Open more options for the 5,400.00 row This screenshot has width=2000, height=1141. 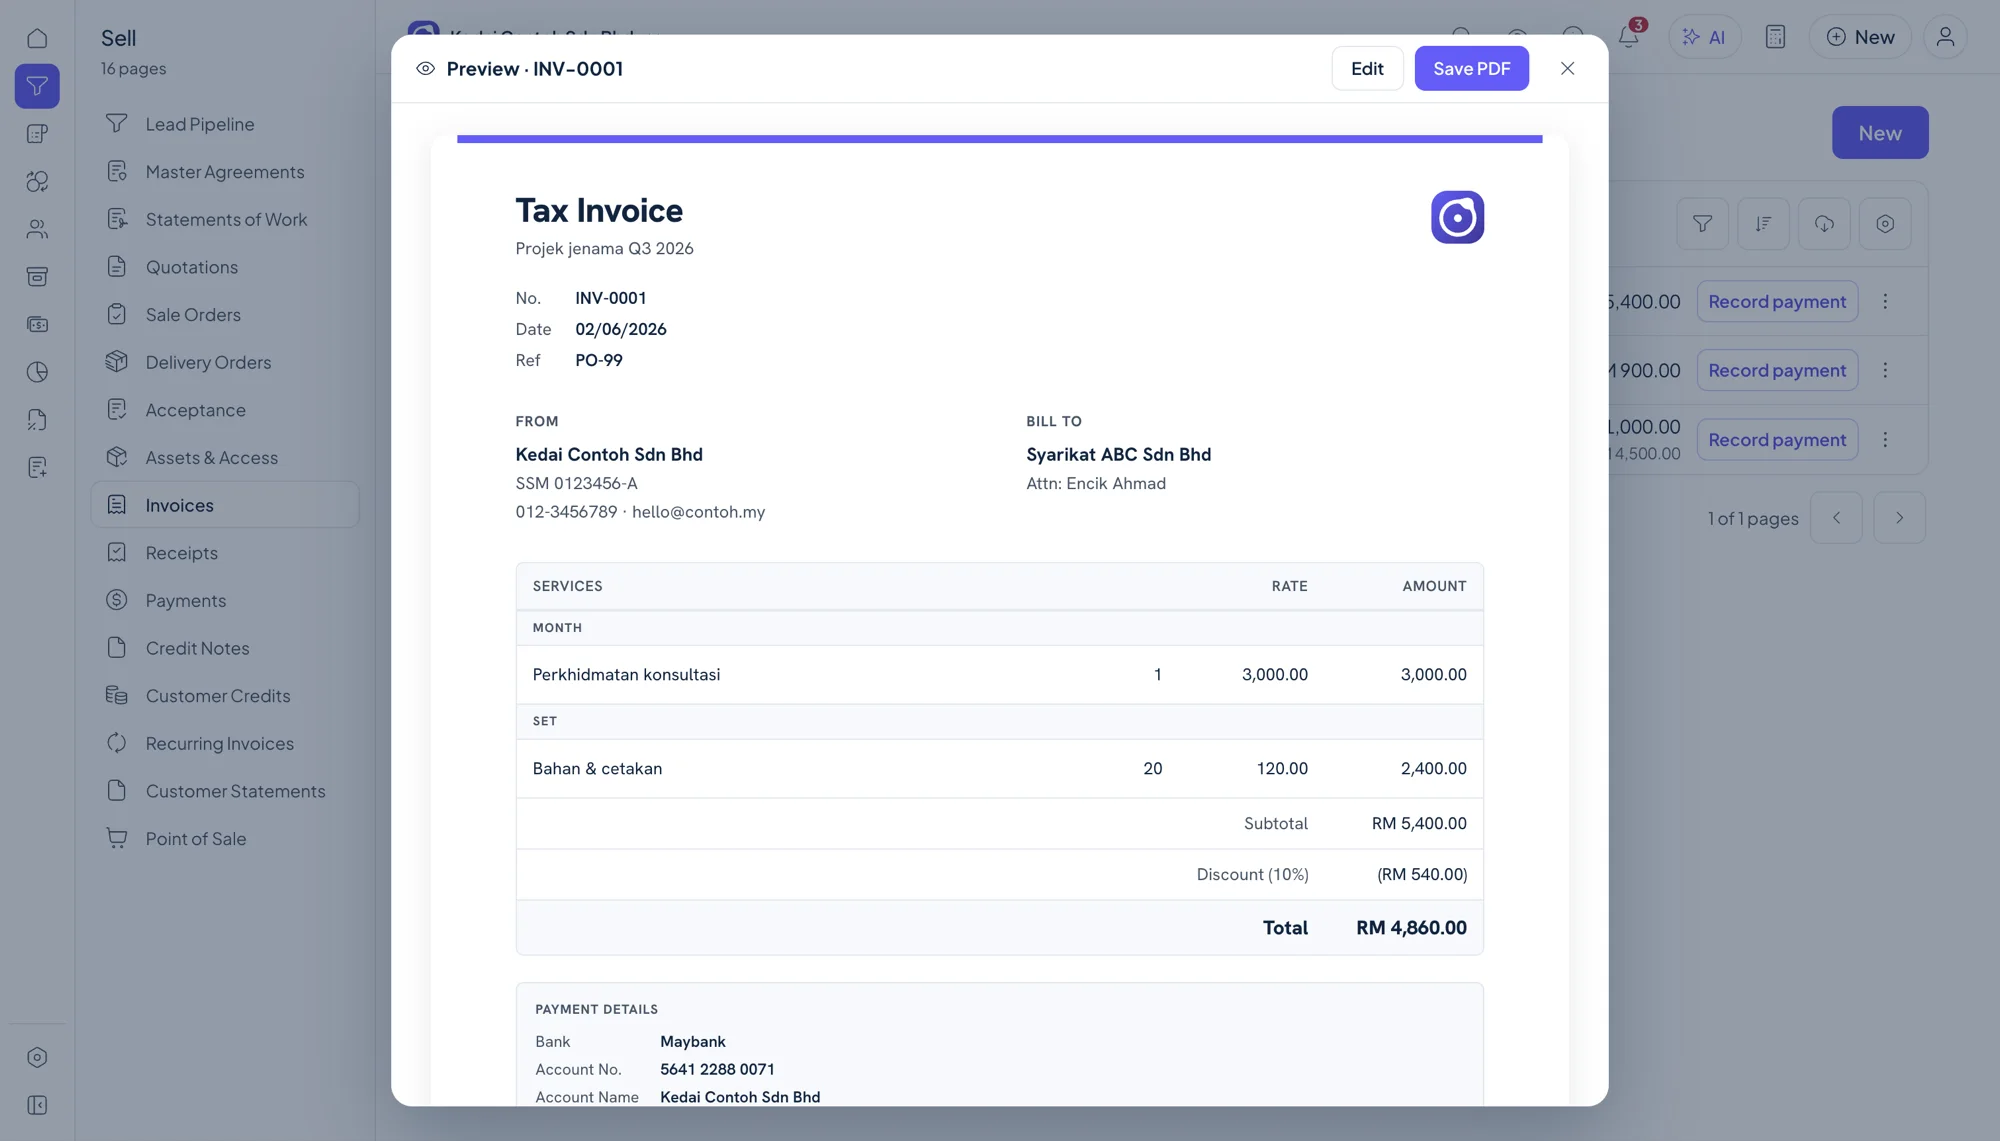coord(1885,301)
